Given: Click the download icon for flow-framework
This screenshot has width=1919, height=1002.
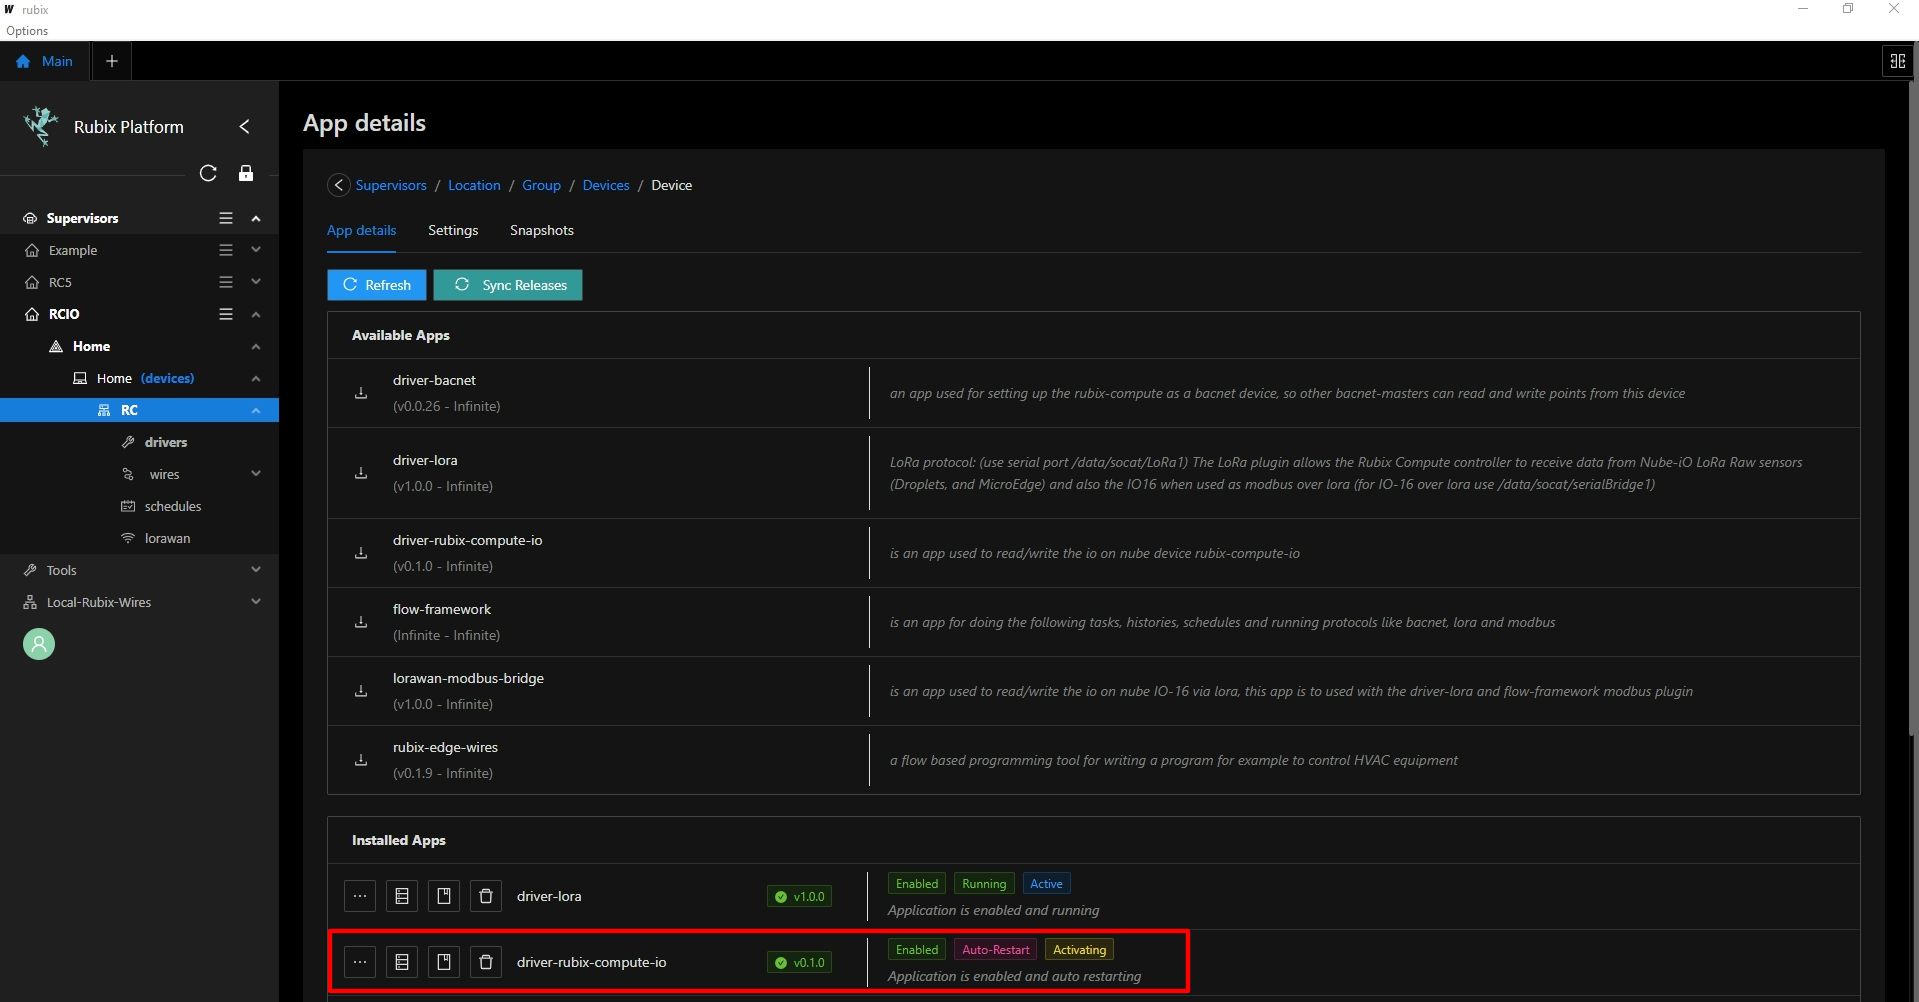Looking at the screenshot, I should tap(361, 622).
